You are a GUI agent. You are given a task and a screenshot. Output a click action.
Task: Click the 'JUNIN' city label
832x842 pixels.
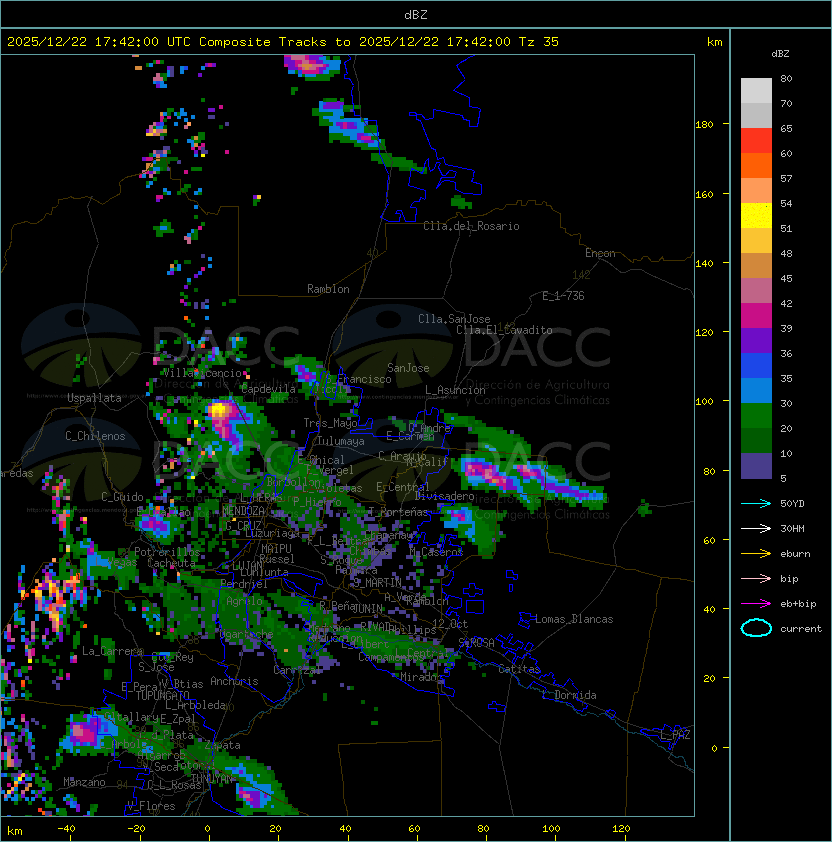click(x=367, y=608)
